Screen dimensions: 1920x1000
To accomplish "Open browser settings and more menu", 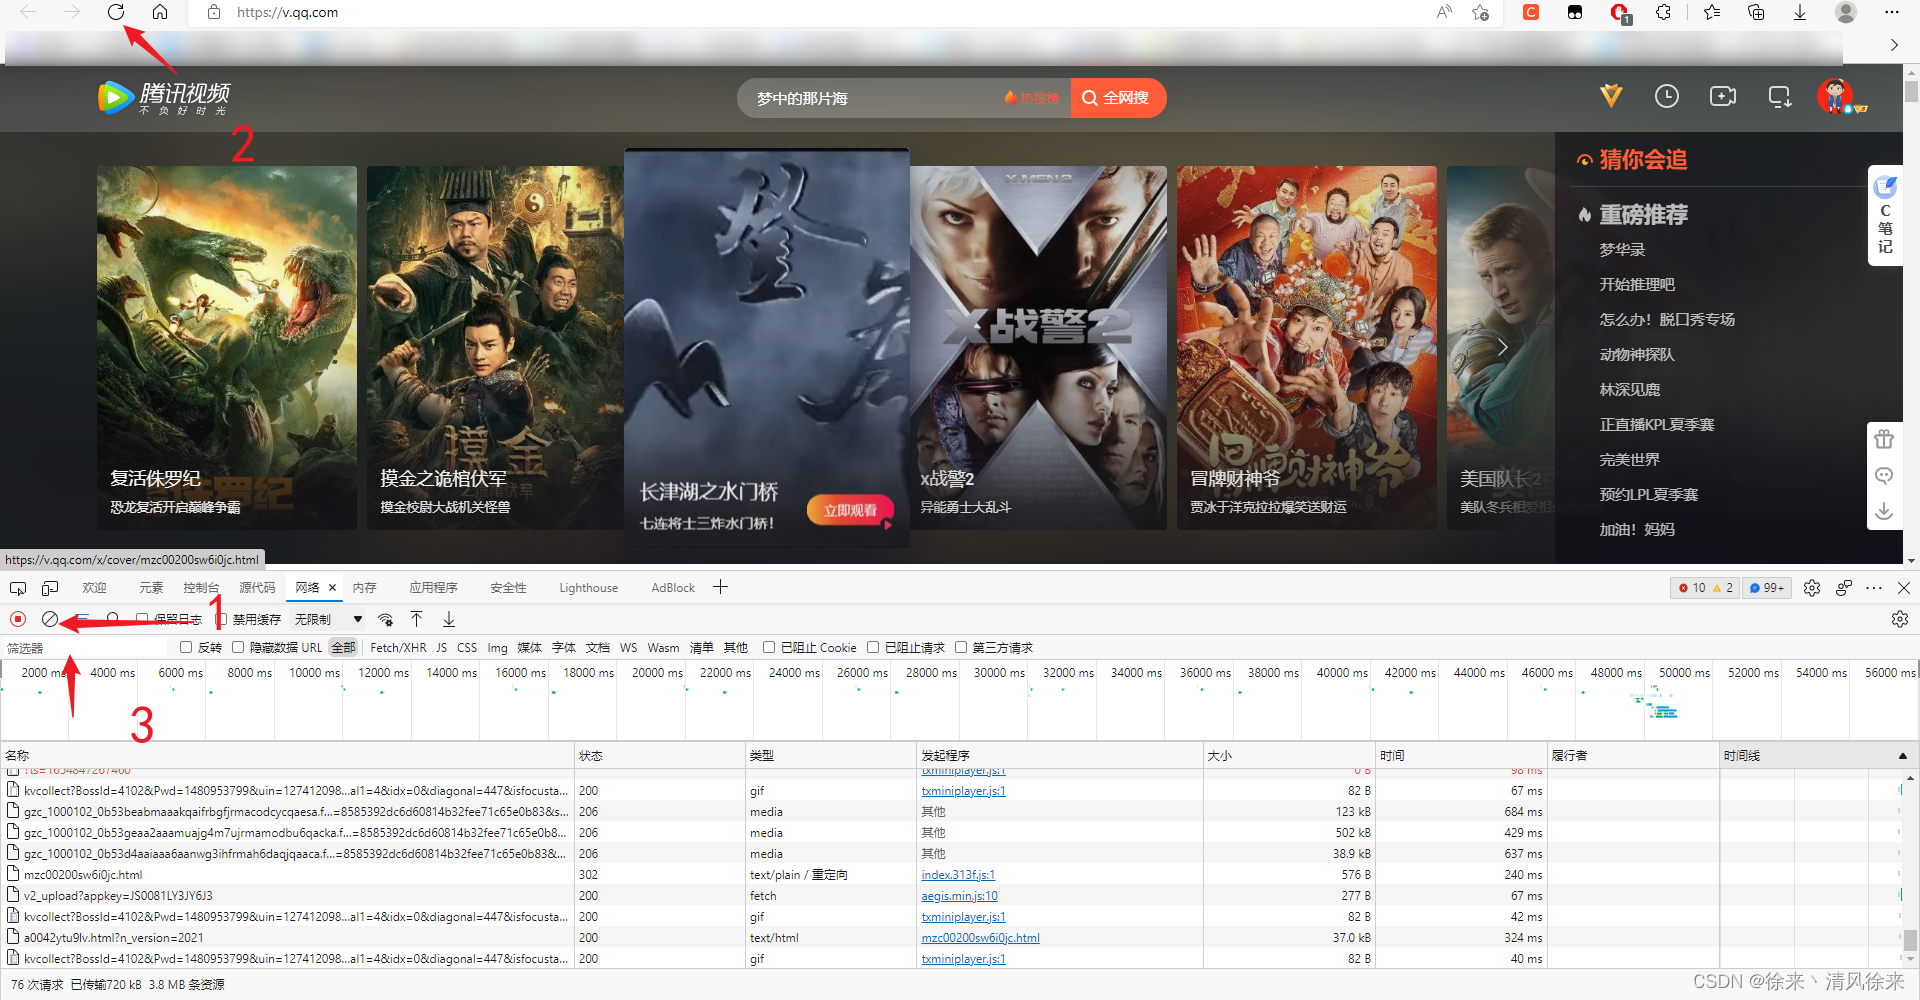I will pyautogui.click(x=1891, y=12).
